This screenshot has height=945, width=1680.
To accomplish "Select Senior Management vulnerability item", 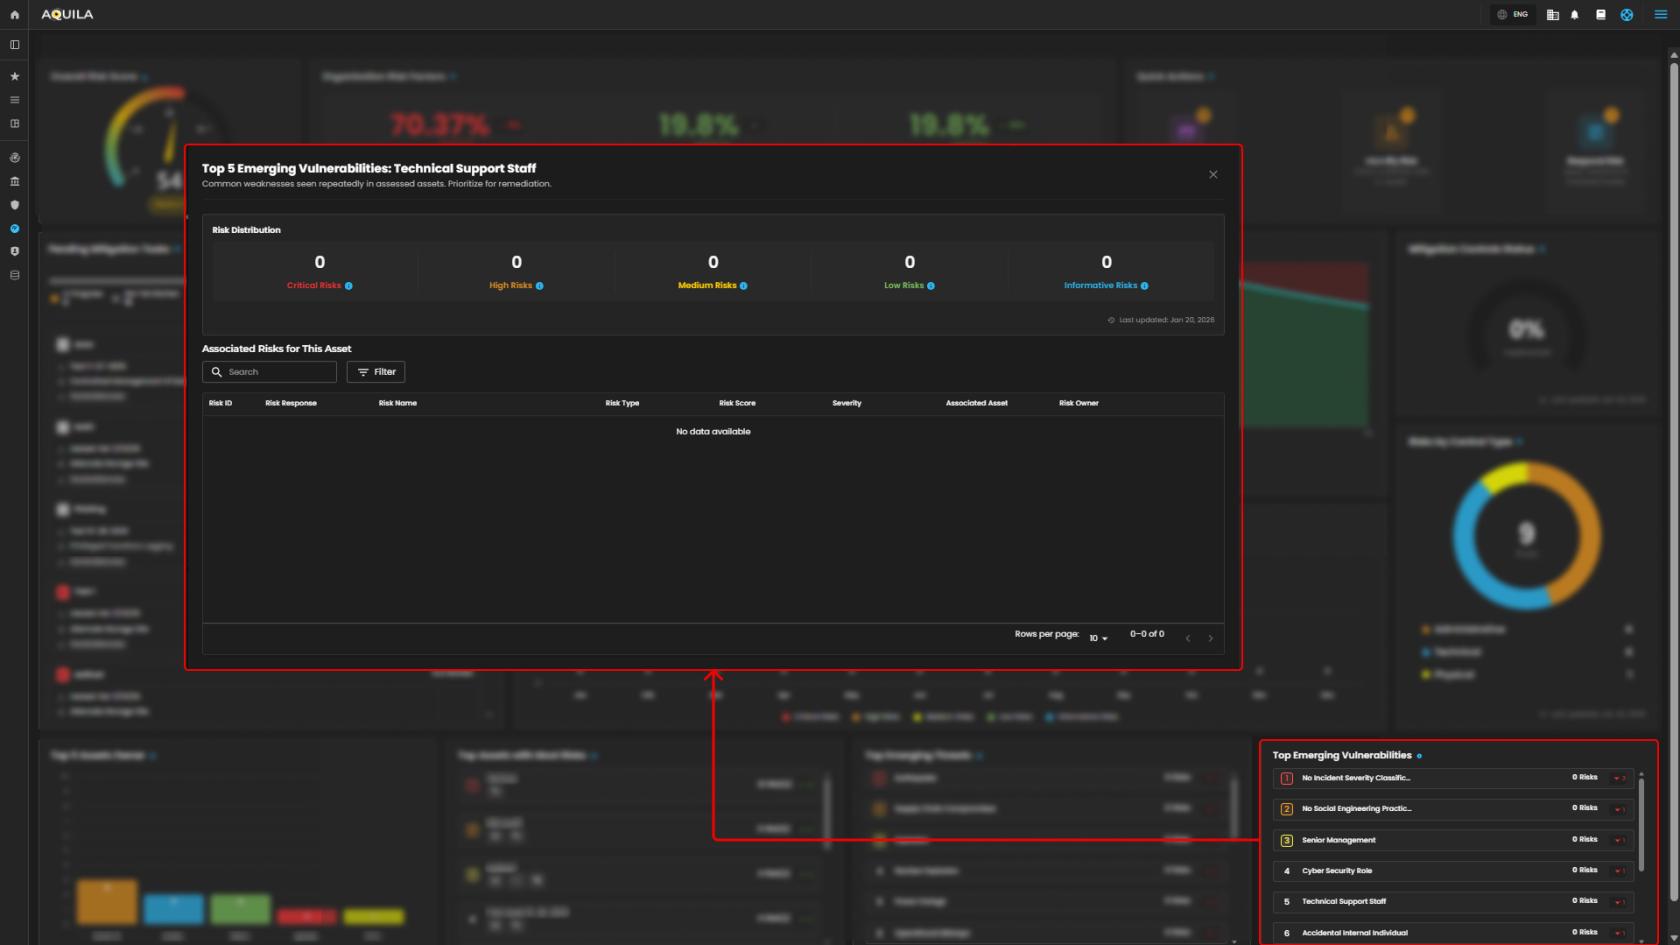I will pyautogui.click(x=1338, y=840).
